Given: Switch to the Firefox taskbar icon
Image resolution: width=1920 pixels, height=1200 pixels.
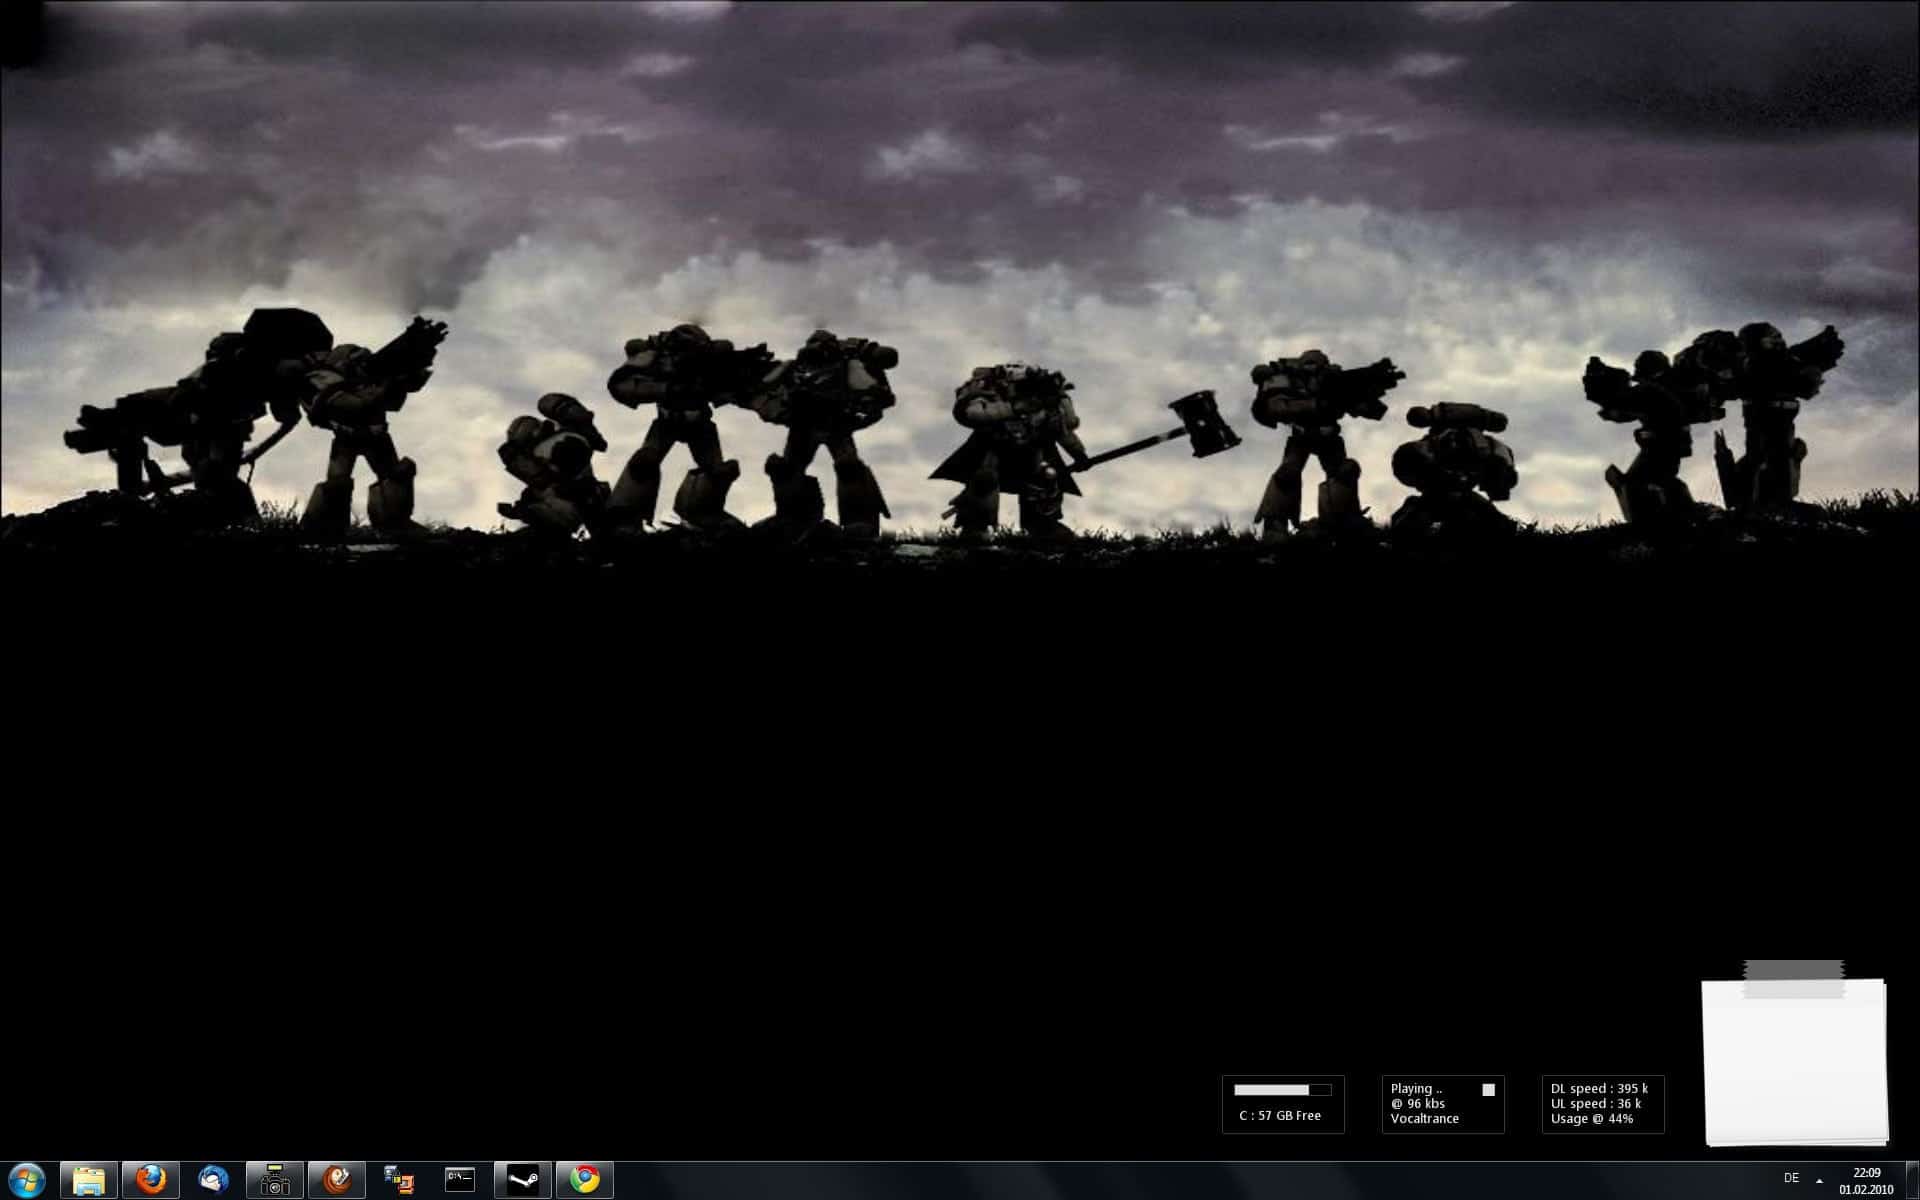Looking at the screenshot, I should click(151, 1180).
